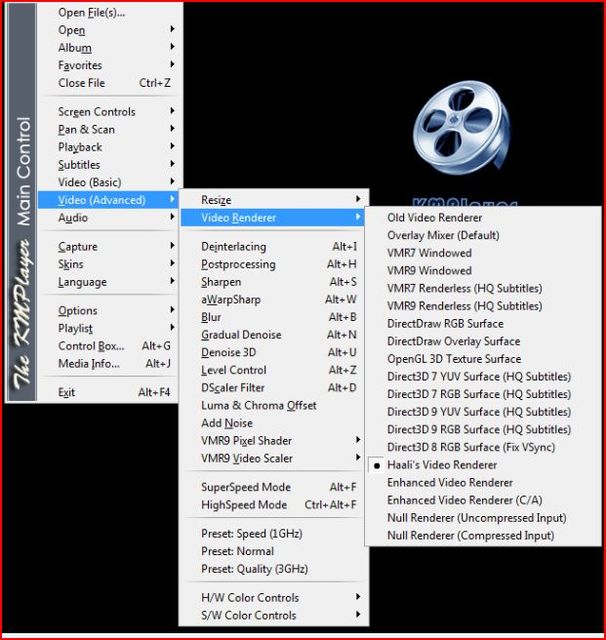606x640 pixels.
Task: Select VMR9 Renderless (HQ Subtitles)
Action: point(483,306)
